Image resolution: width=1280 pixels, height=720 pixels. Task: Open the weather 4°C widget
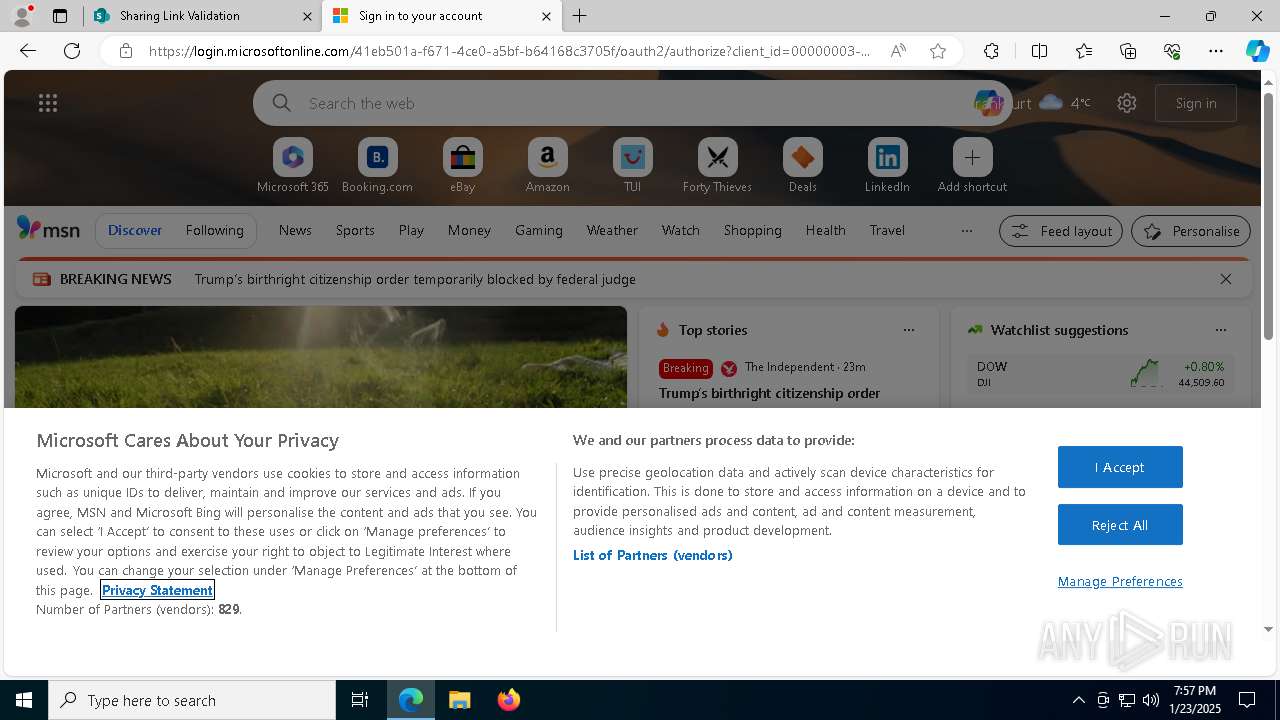click(1065, 103)
